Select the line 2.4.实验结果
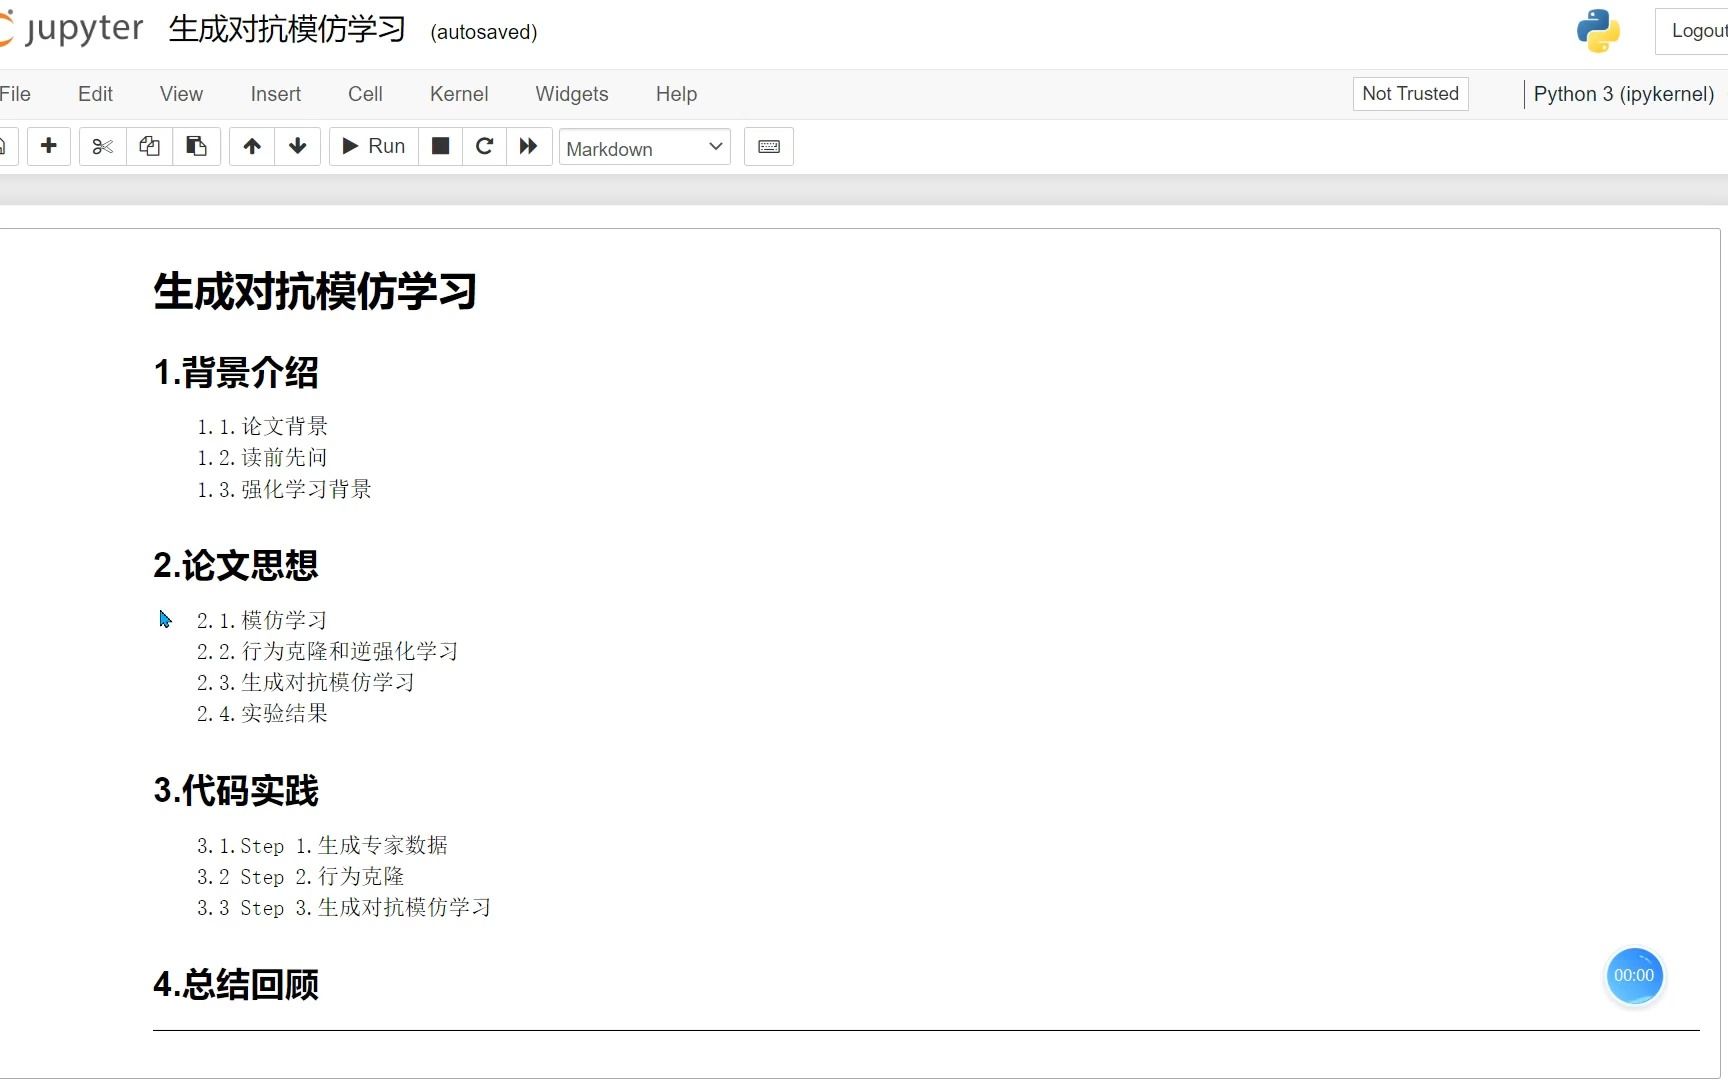The width and height of the screenshot is (1728, 1080). 262,714
